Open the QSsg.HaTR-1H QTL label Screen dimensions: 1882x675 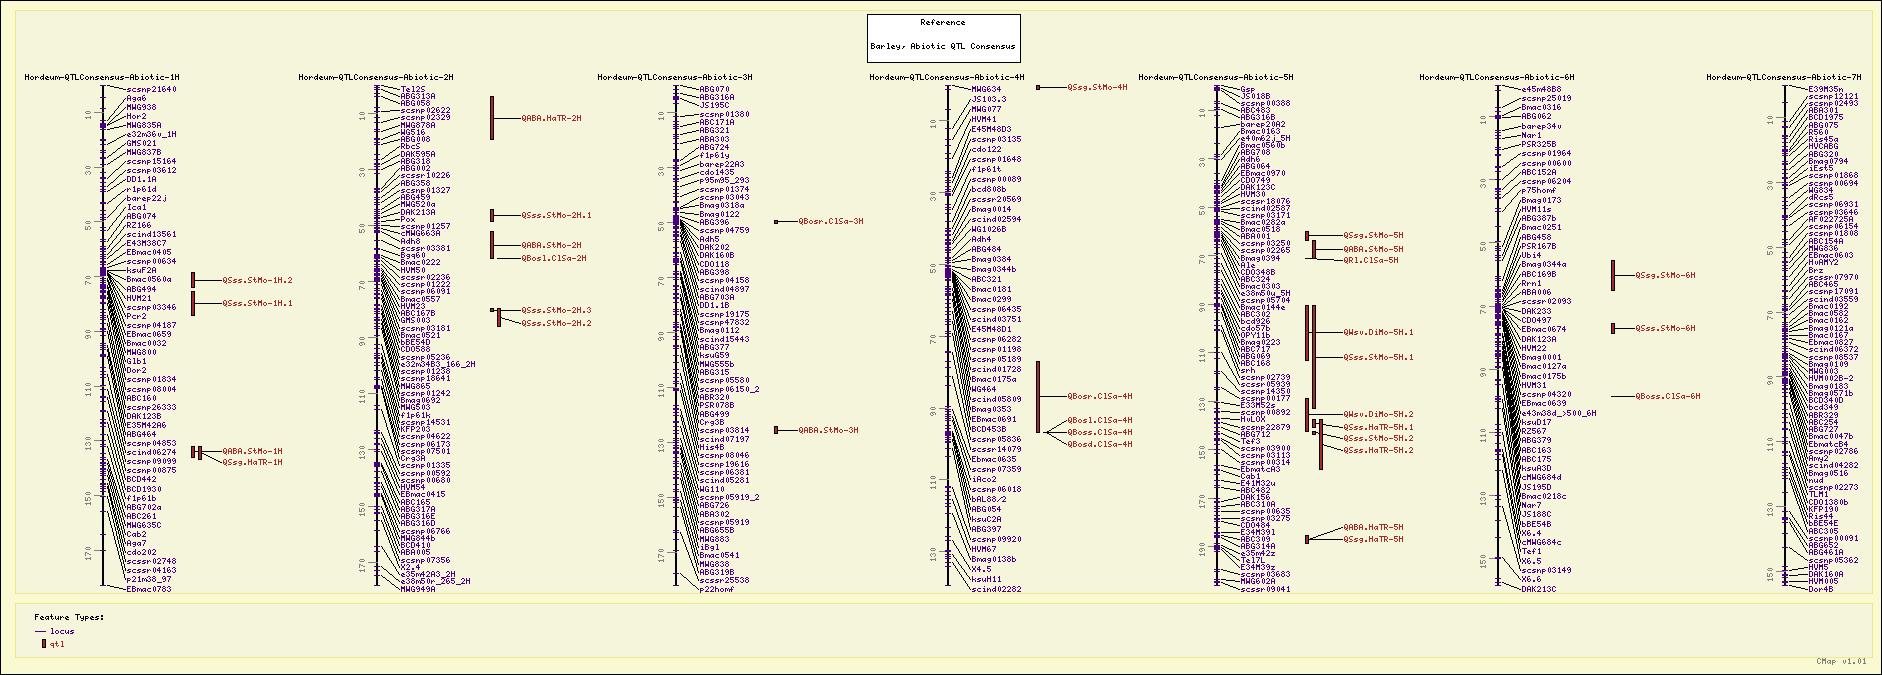click(x=252, y=462)
